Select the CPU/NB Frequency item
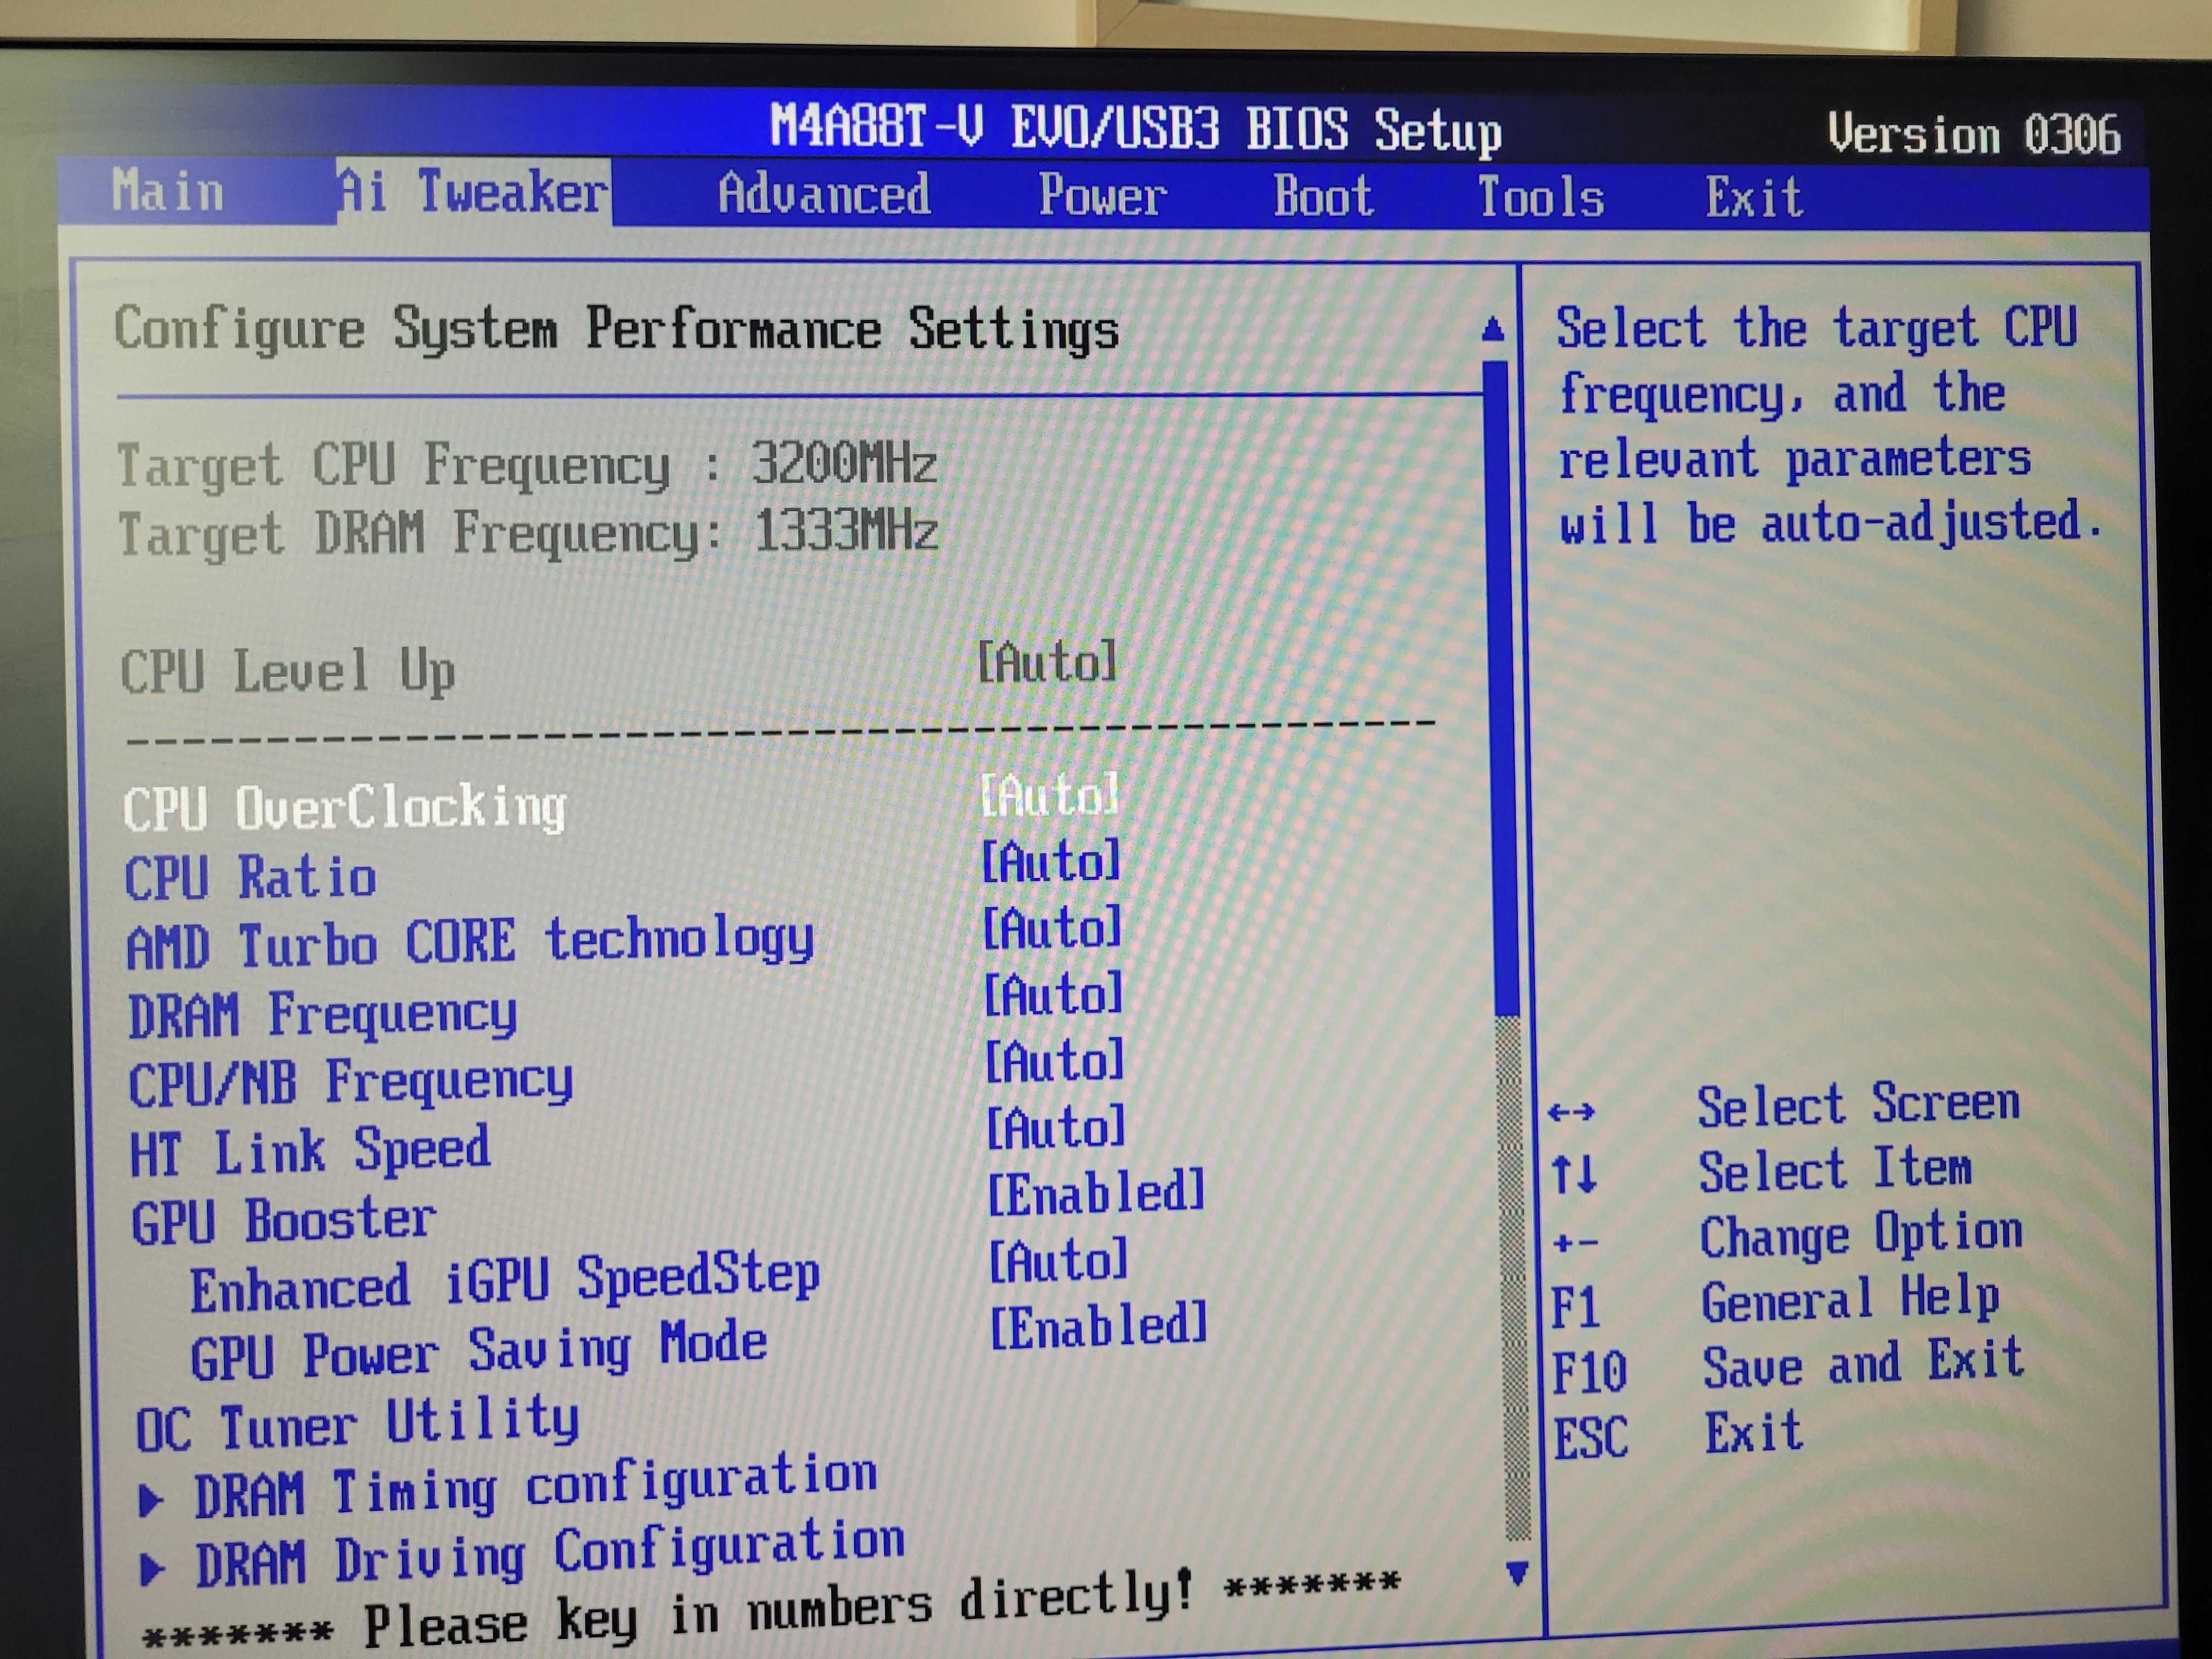This screenshot has width=2212, height=1659. [x=351, y=1082]
